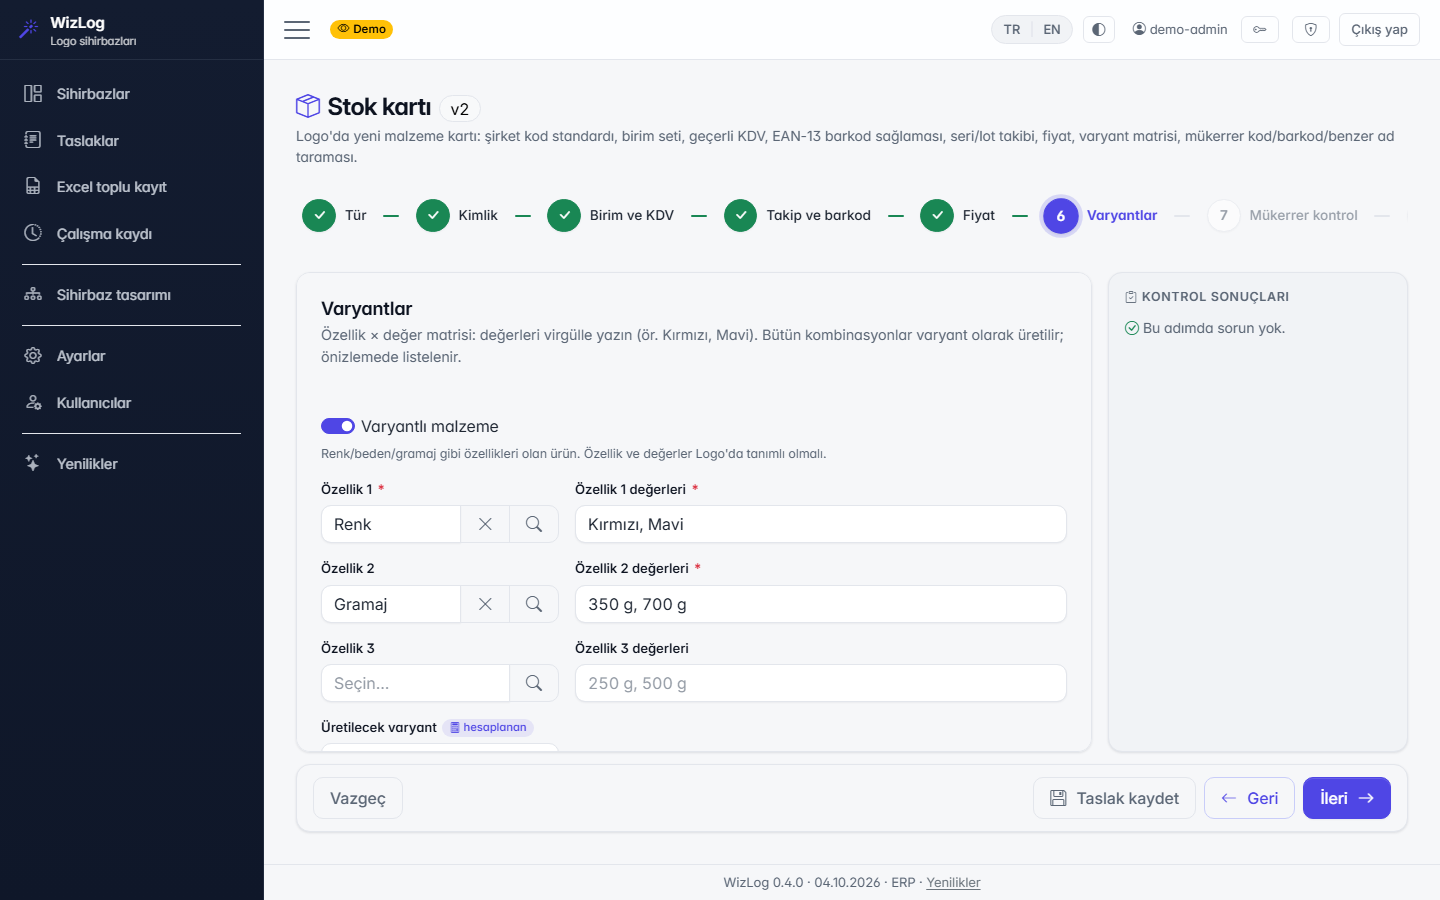Image resolution: width=1440 pixels, height=900 pixels.
Task: Search properties for Özellik 1
Action: pyautogui.click(x=534, y=524)
